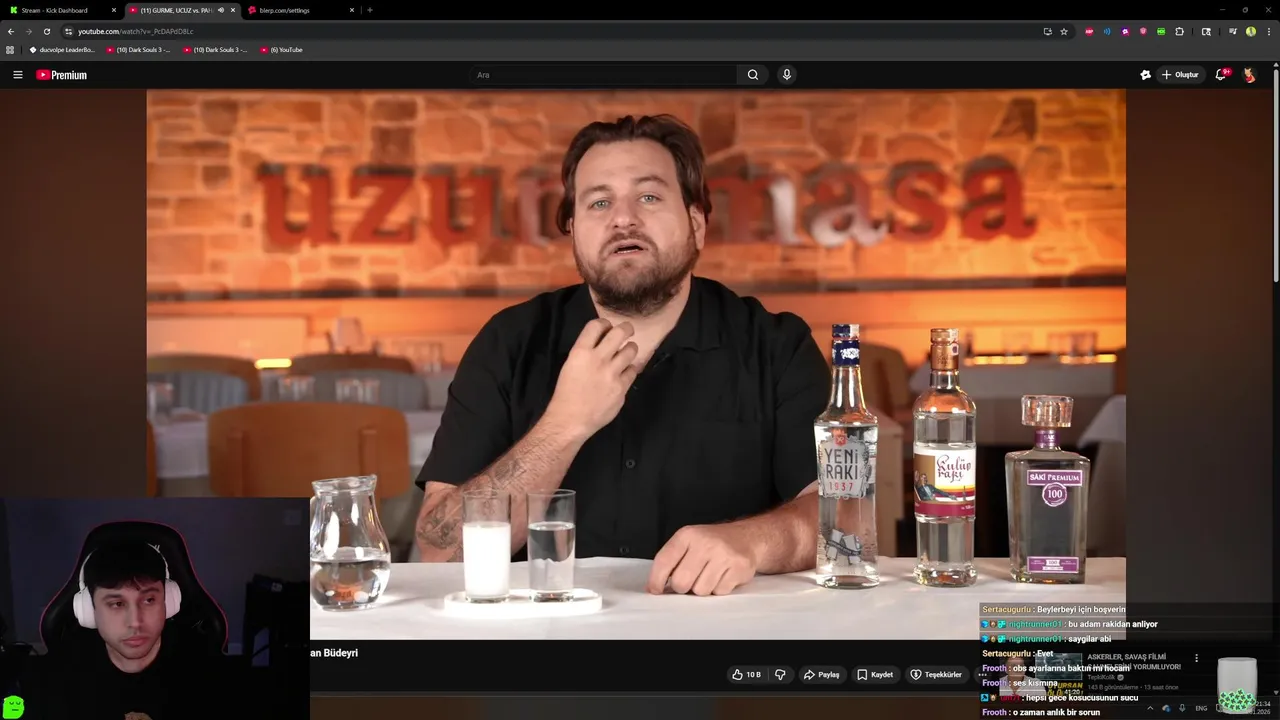Reload the page with the refresh icon

coord(46,31)
